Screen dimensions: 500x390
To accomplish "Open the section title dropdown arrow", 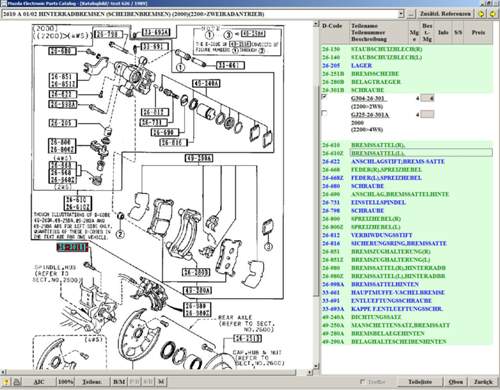I will [x=401, y=14].
